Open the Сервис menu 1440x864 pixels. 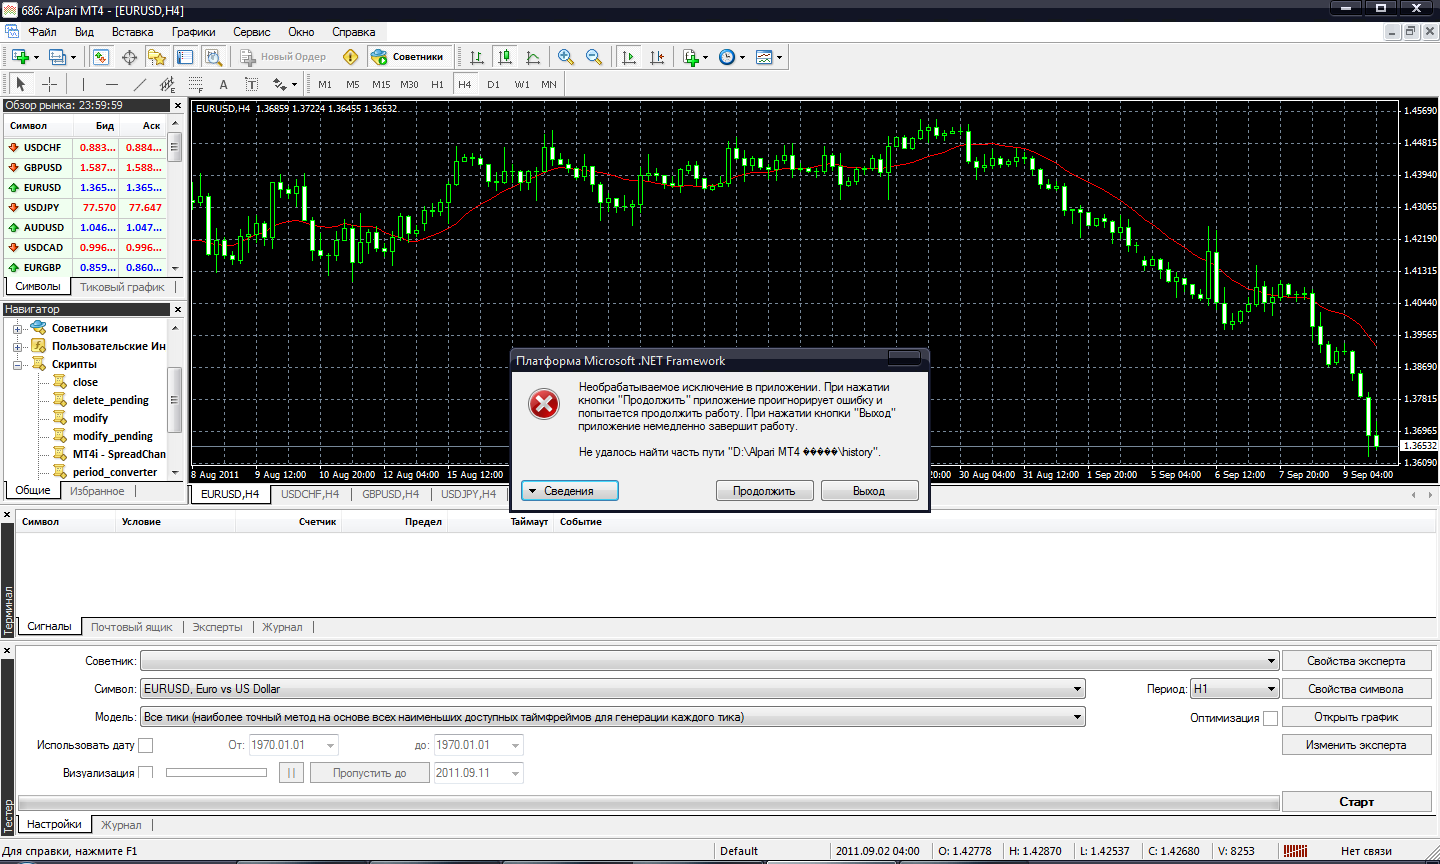[x=252, y=32]
